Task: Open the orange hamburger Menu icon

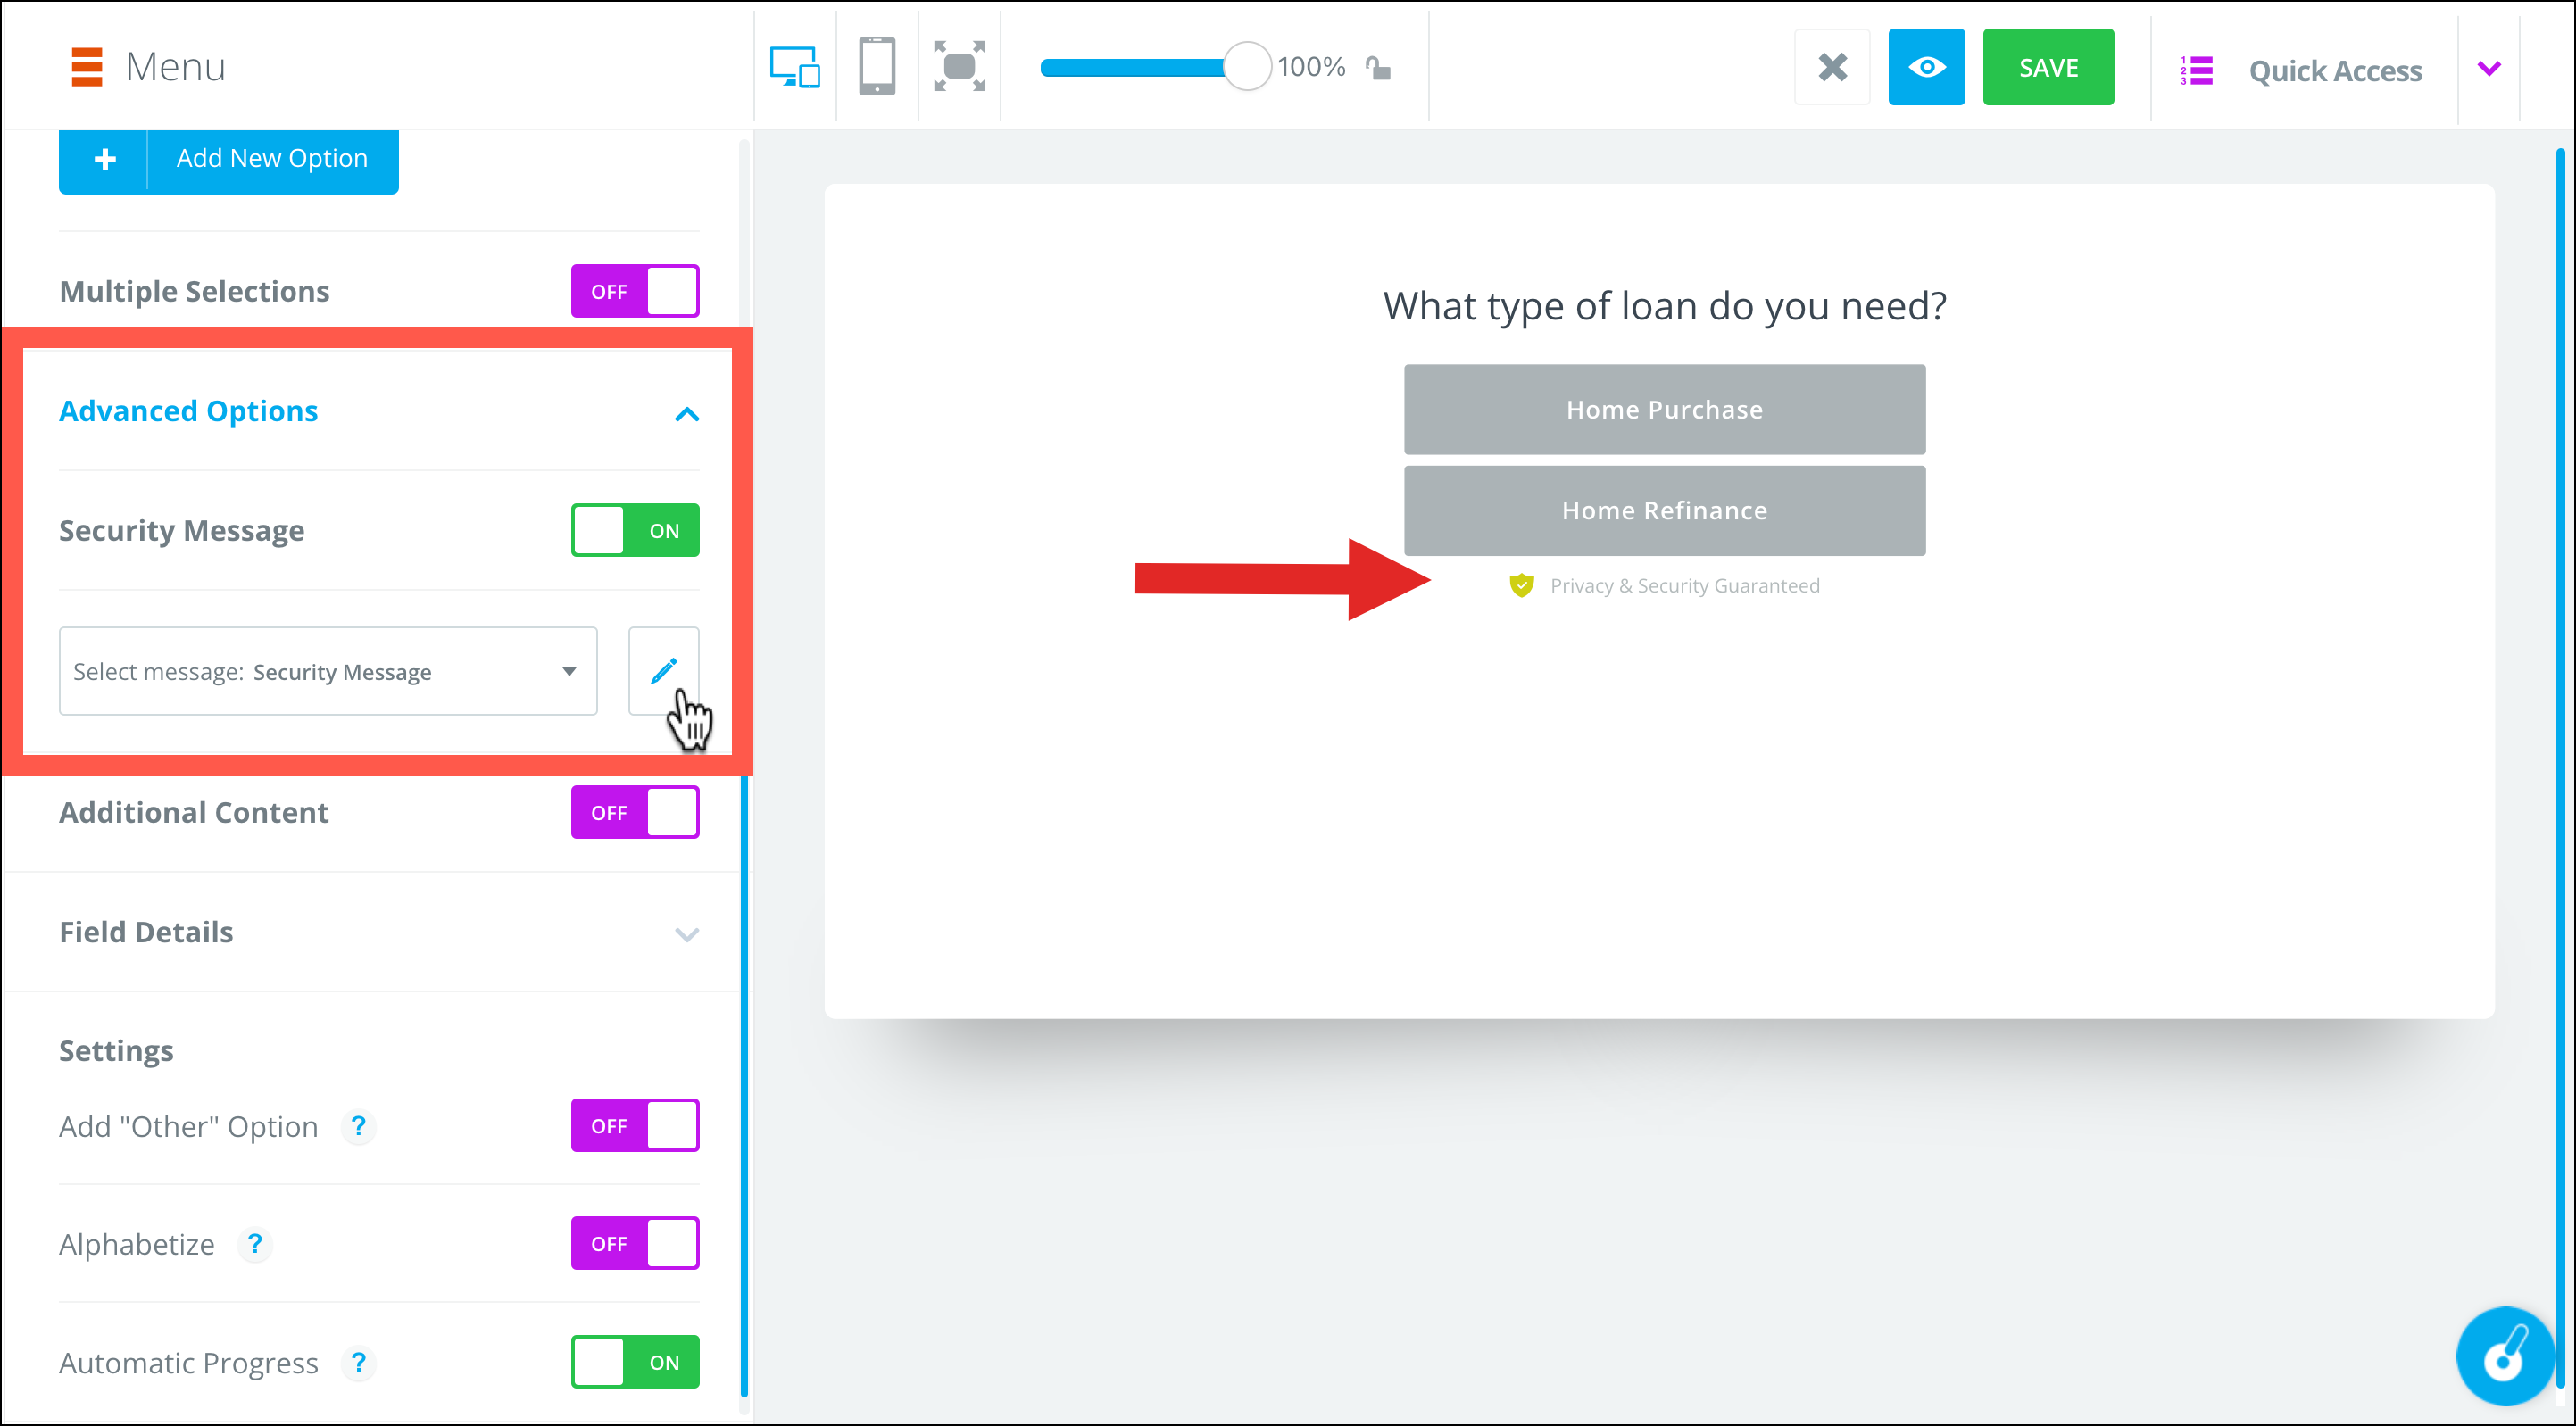Action: 87,67
